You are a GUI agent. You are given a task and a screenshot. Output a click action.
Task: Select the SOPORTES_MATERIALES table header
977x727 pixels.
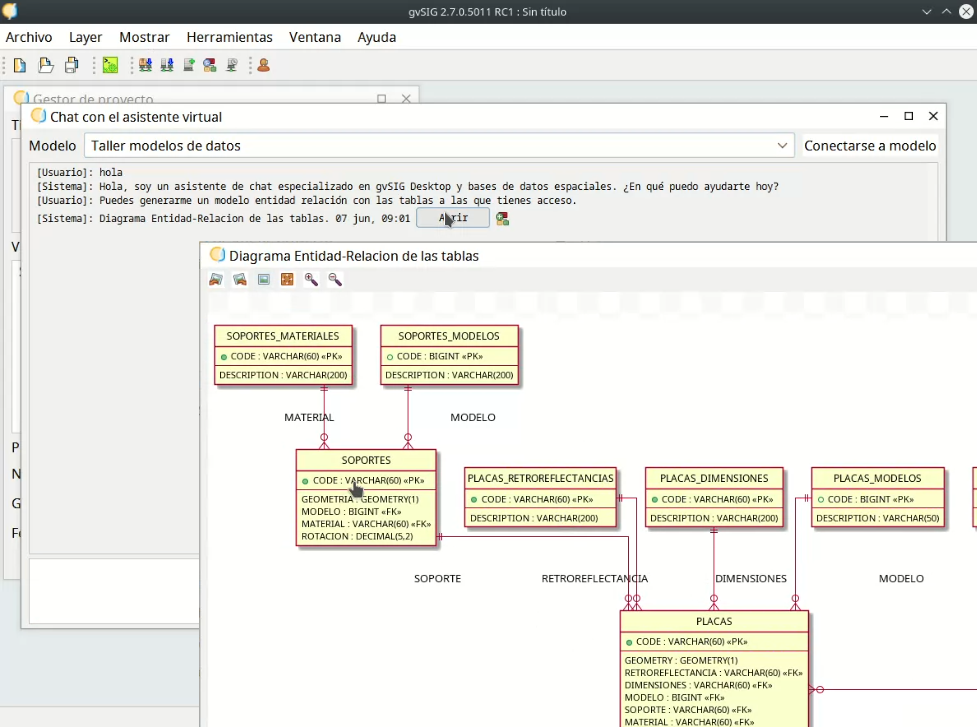click(282, 336)
